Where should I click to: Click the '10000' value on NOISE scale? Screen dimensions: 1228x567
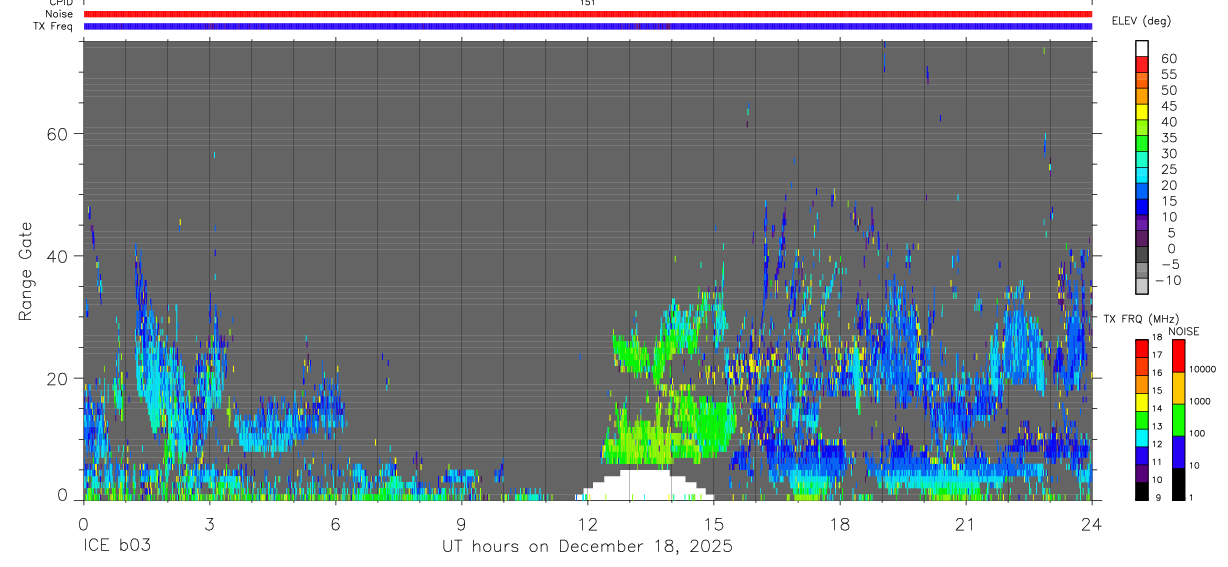[x=1201, y=370]
